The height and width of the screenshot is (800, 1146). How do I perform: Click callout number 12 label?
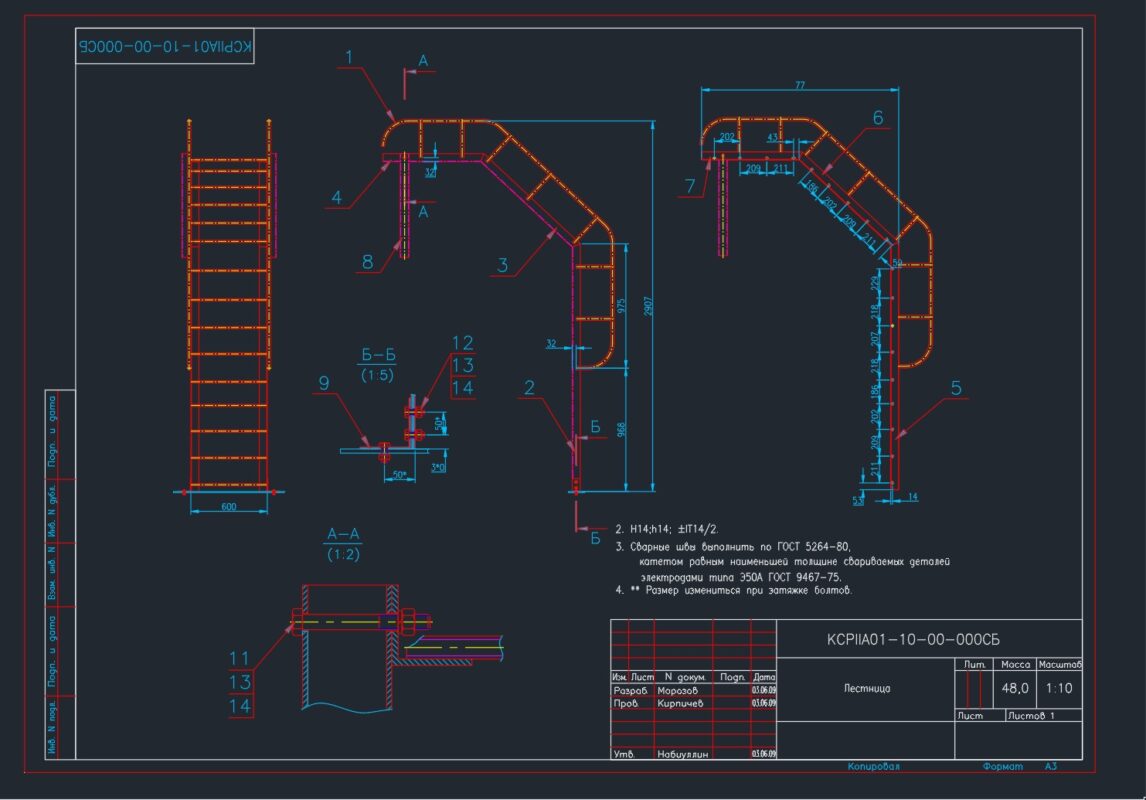click(462, 343)
